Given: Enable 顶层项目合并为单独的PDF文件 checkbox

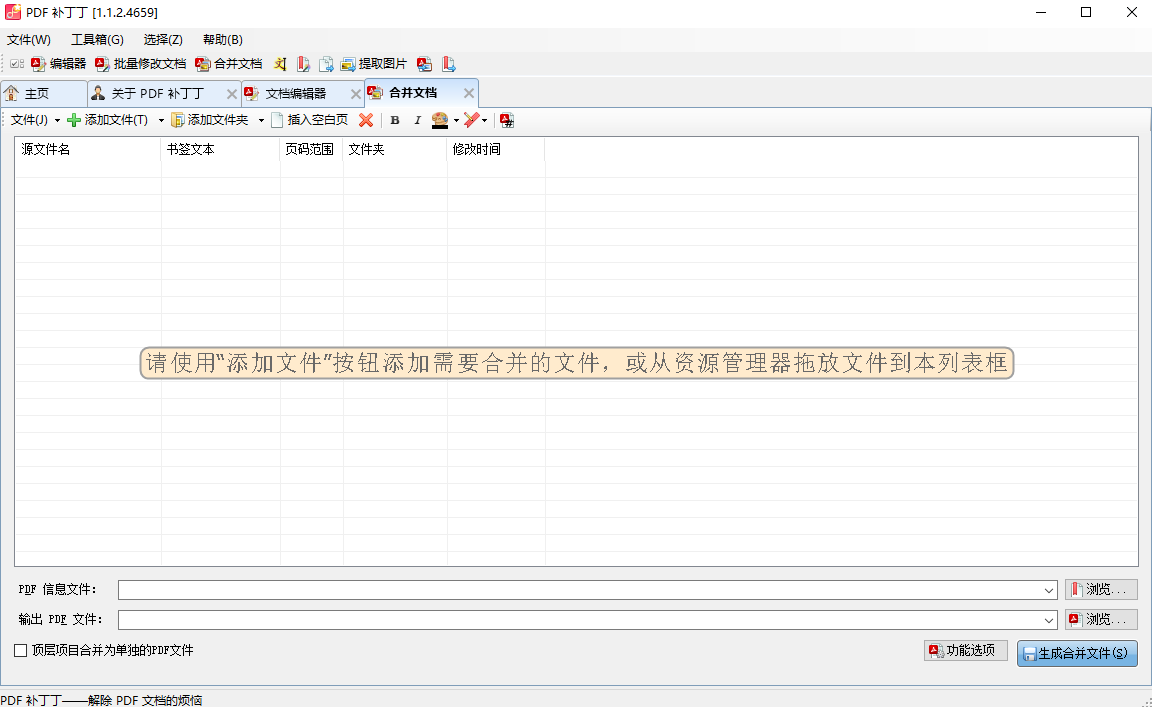Looking at the screenshot, I should click(21, 650).
